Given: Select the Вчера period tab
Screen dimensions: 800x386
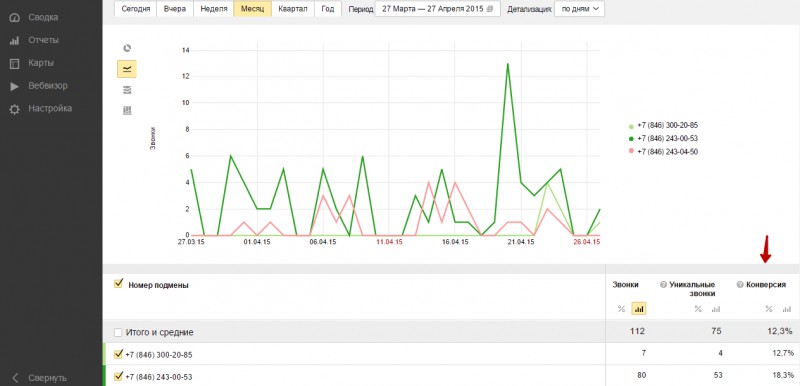Looking at the screenshot, I should [175, 9].
